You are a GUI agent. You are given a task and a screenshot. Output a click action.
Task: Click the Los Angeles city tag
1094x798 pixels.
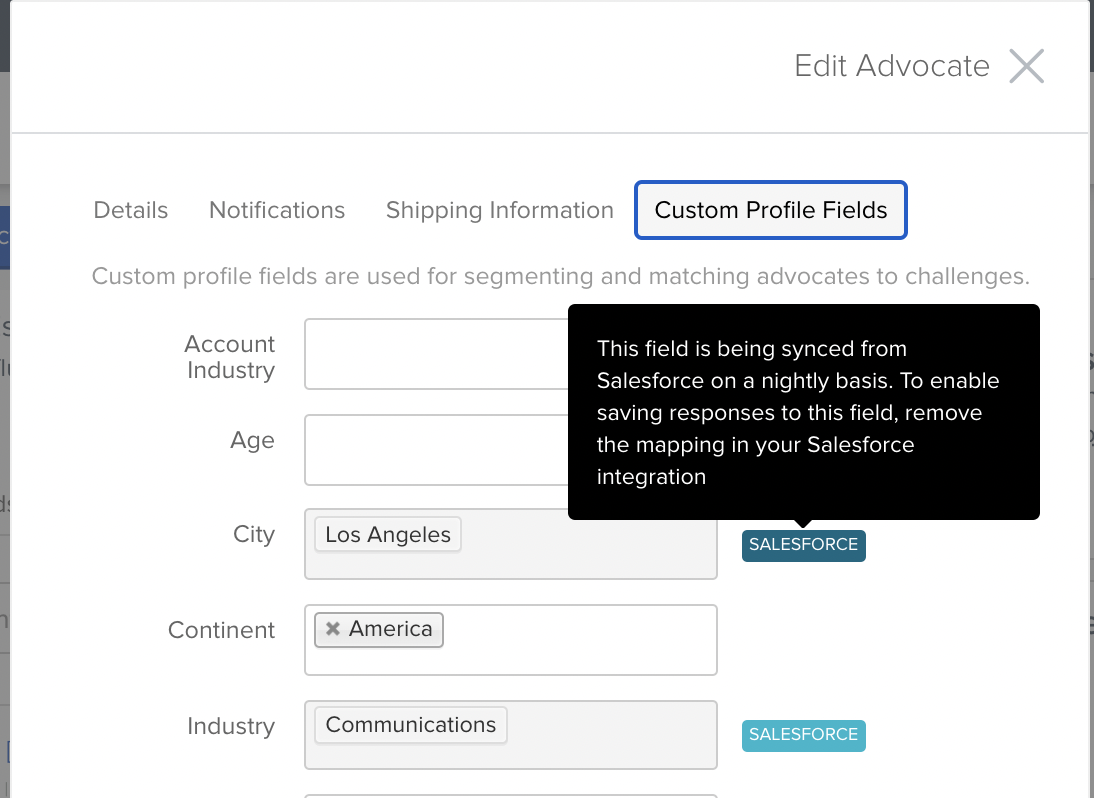click(388, 534)
